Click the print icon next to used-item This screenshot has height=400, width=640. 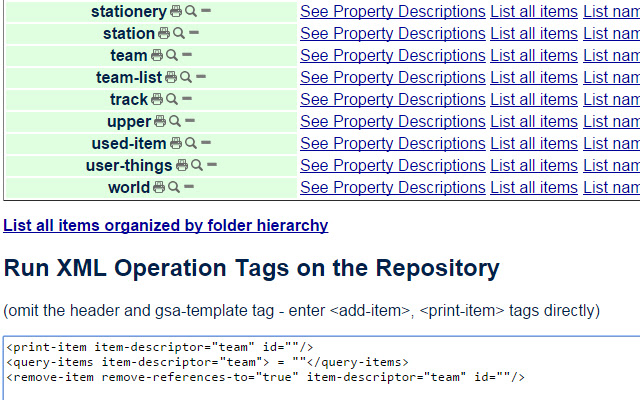pyautogui.click(x=176, y=143)
